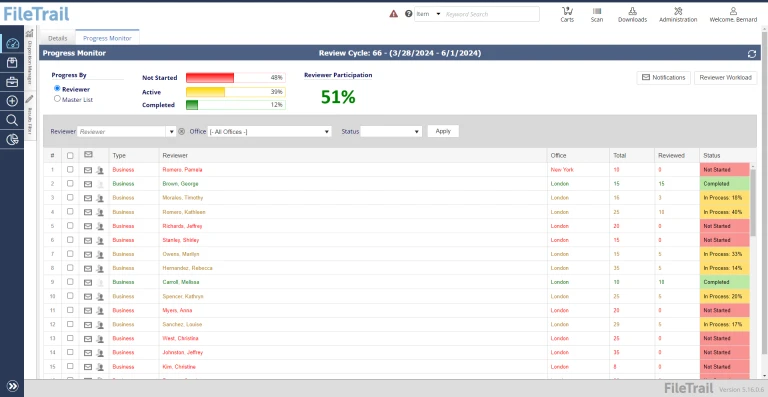Open the Office dropdown showing All Offices
This screenshot has height=397, width=768.
269,132
